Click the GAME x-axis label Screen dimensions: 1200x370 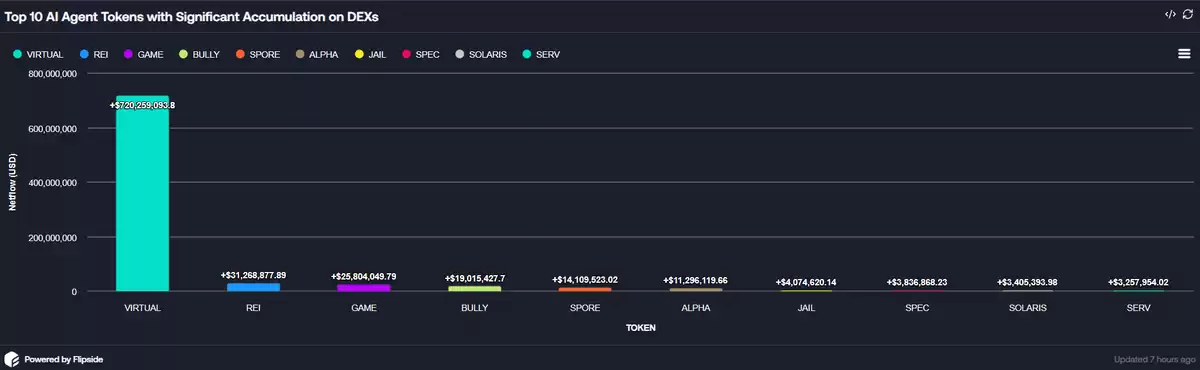pyautogui.click(x=364, y=308)
